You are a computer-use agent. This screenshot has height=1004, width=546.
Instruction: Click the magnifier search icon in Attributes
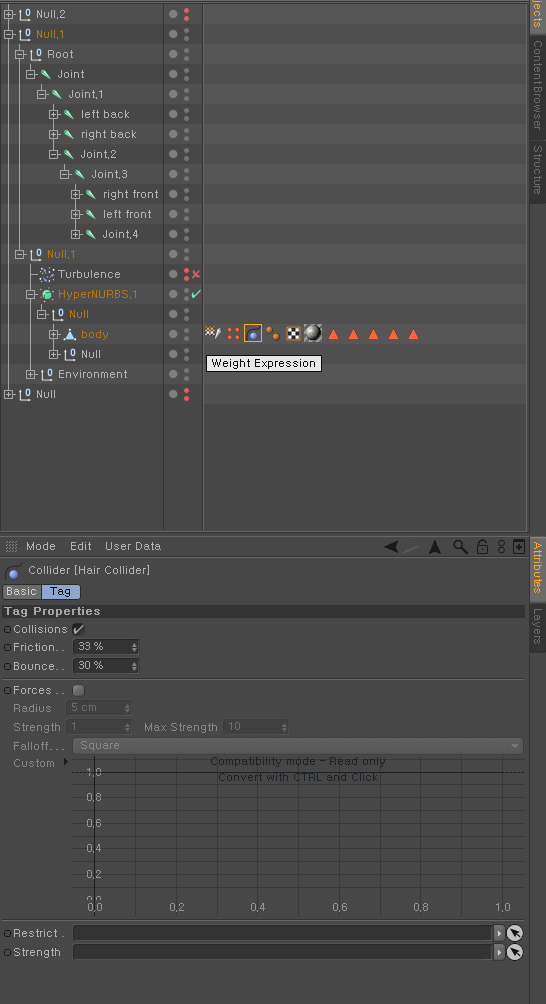[460, 547]
